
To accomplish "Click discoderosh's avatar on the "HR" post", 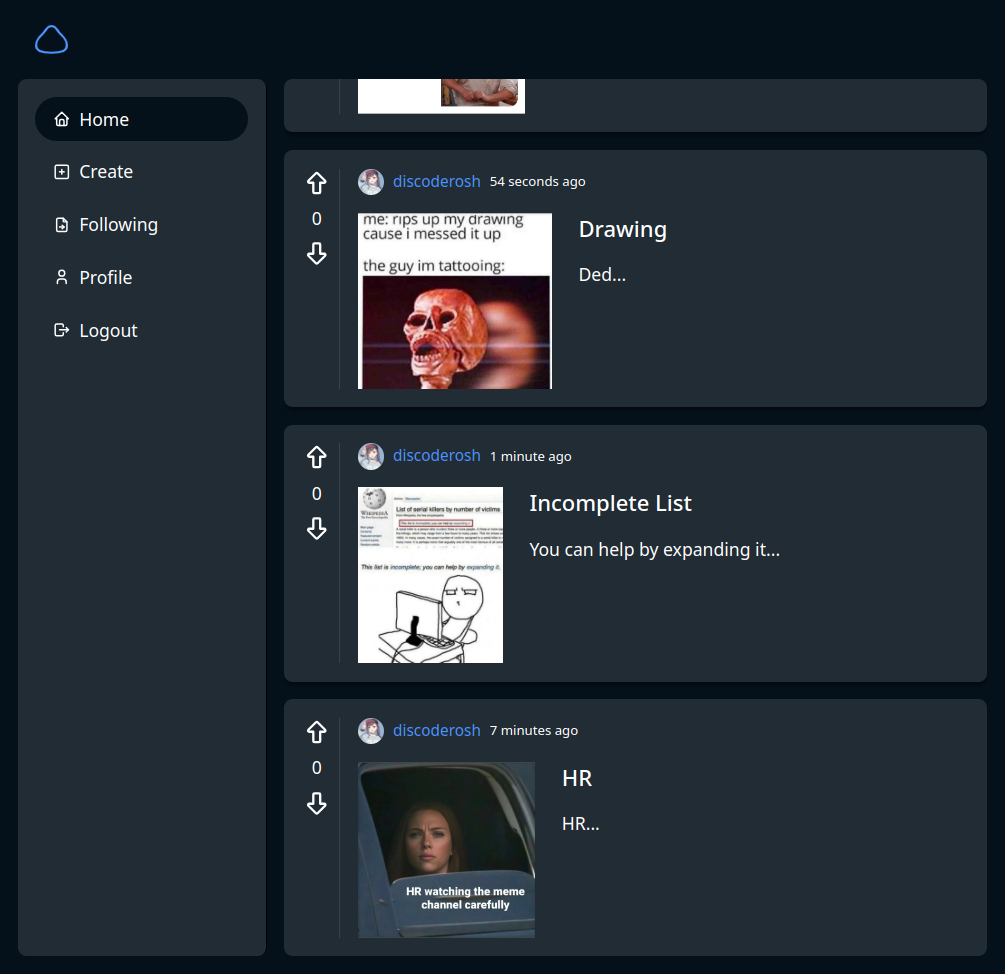I will tap(370, 730).
